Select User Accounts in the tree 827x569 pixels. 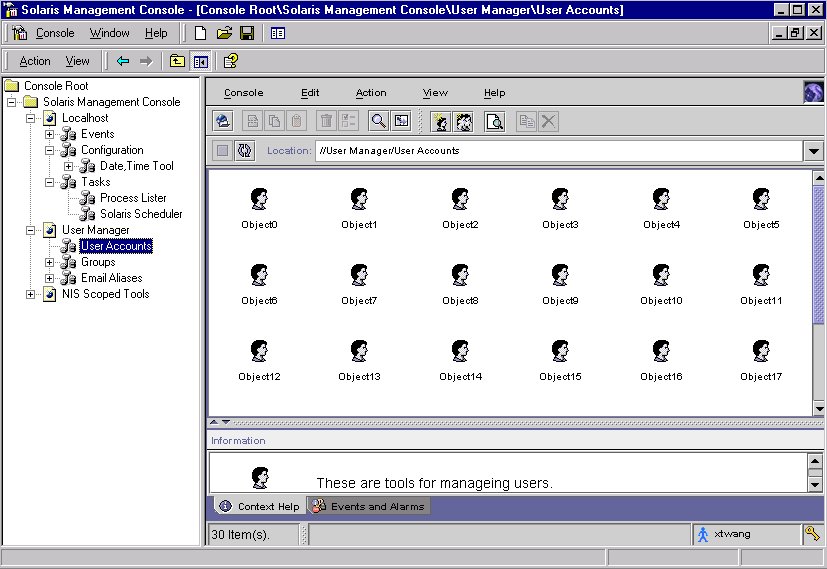[116, 246]
